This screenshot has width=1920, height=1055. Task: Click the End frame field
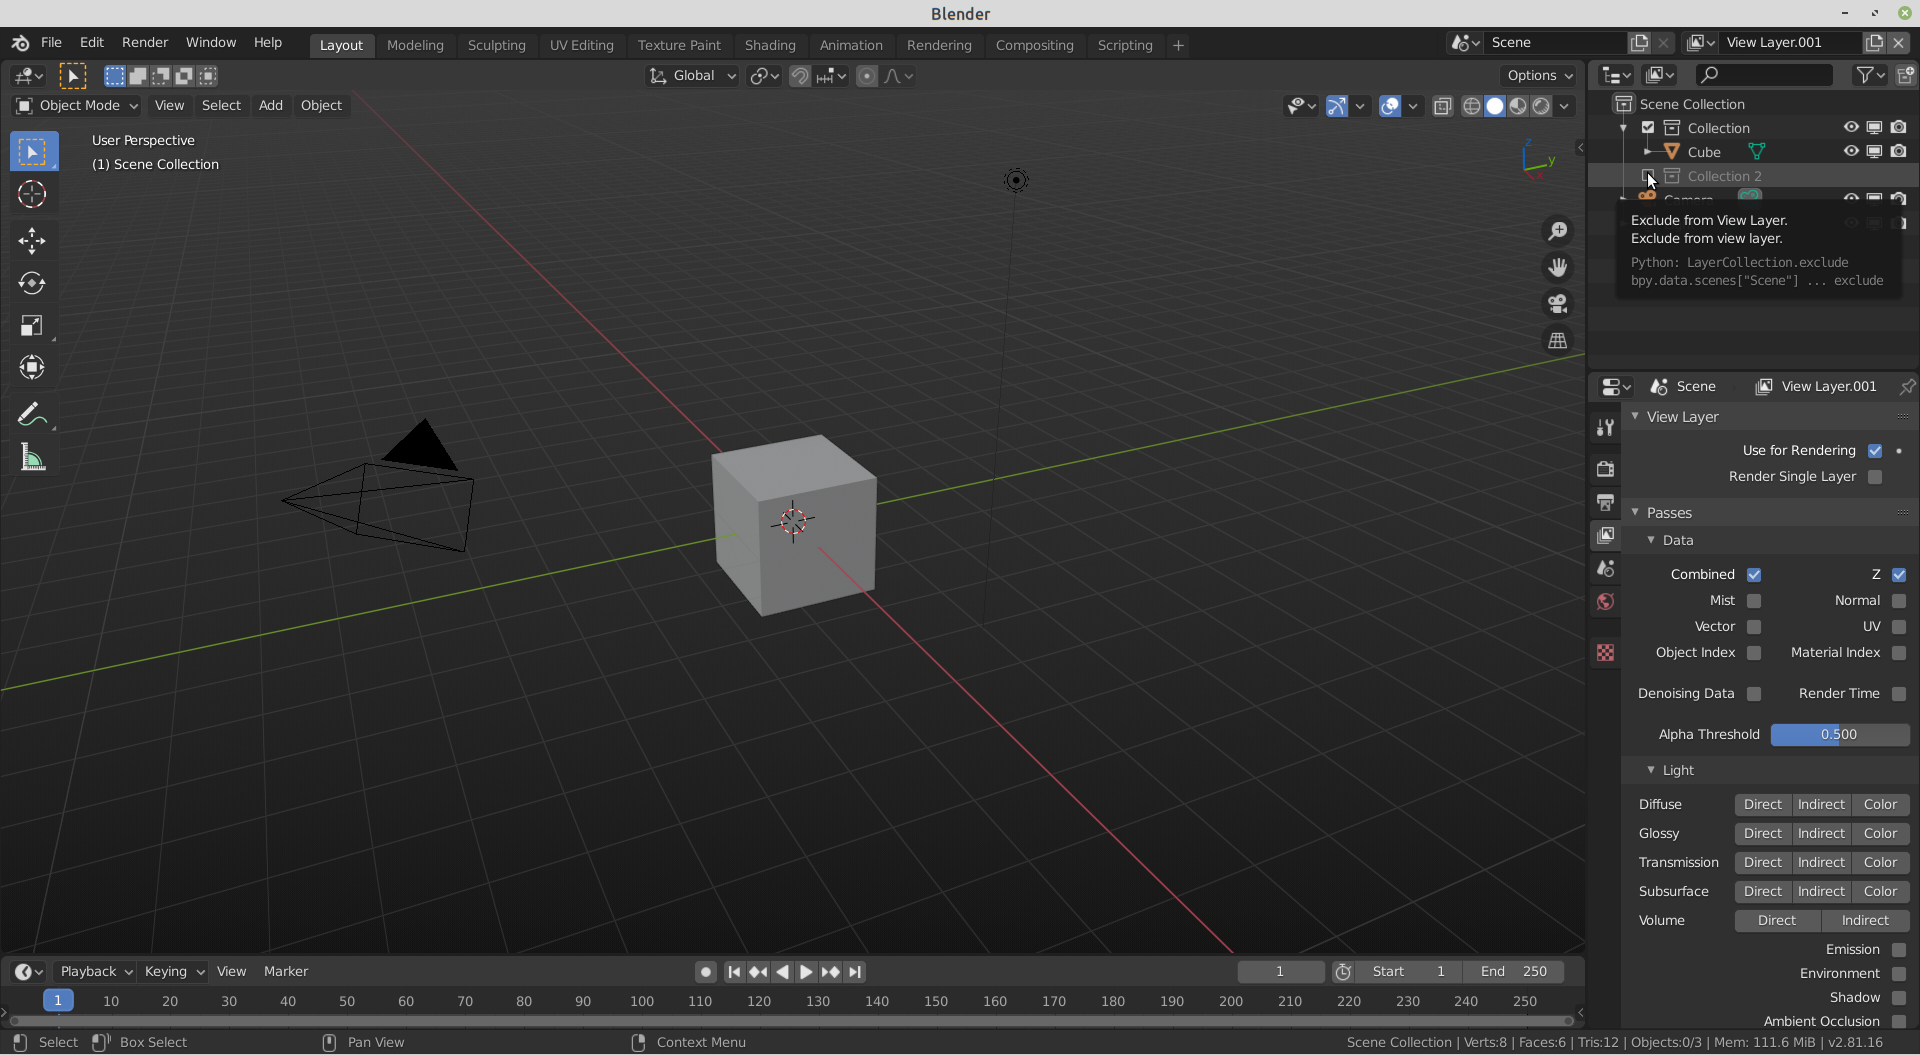(x=1514, y=972)
